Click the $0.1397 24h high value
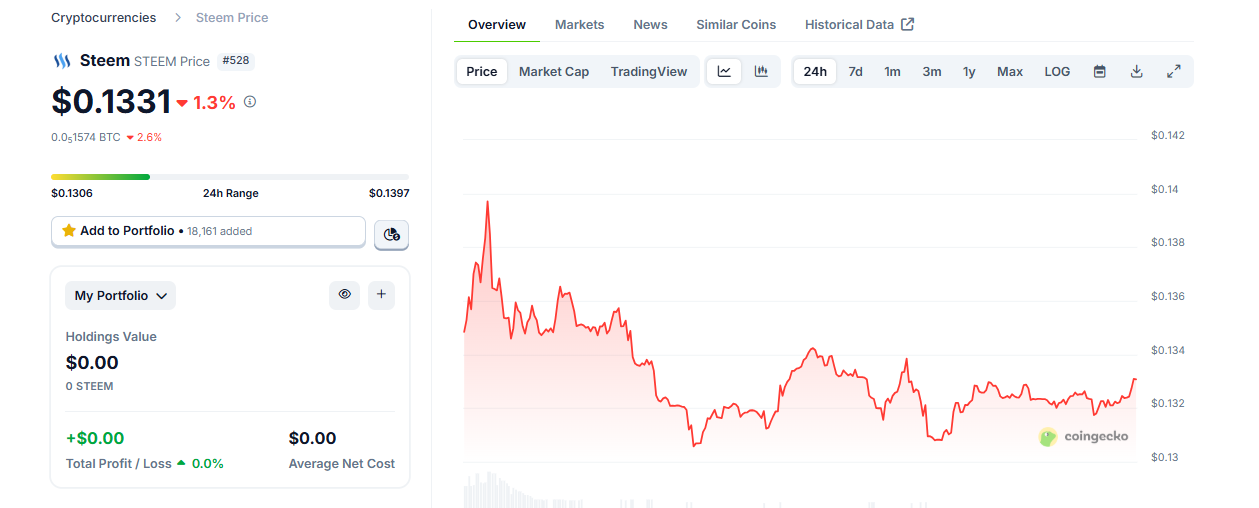This screenshot has width=1259, height=508. (389, 193)
